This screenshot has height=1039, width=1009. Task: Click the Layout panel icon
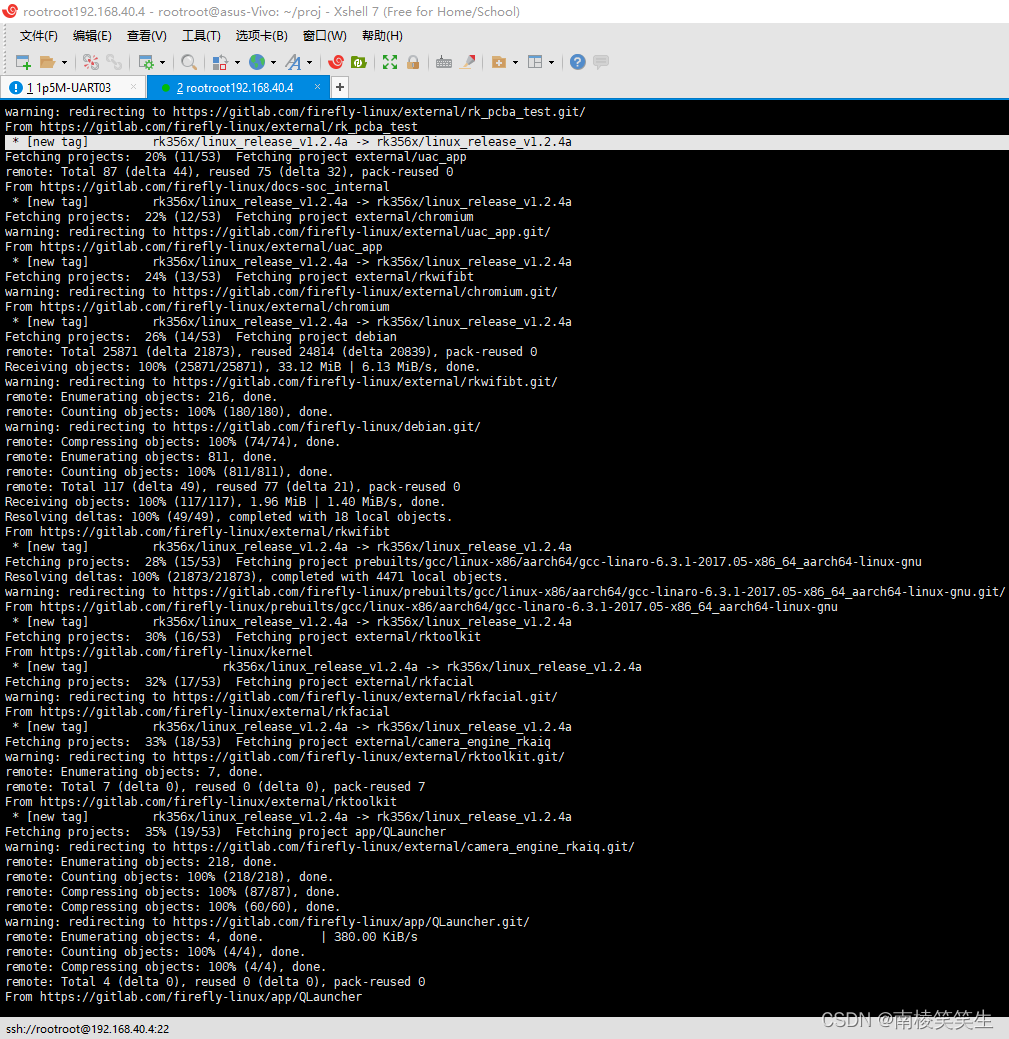point(535,62)
